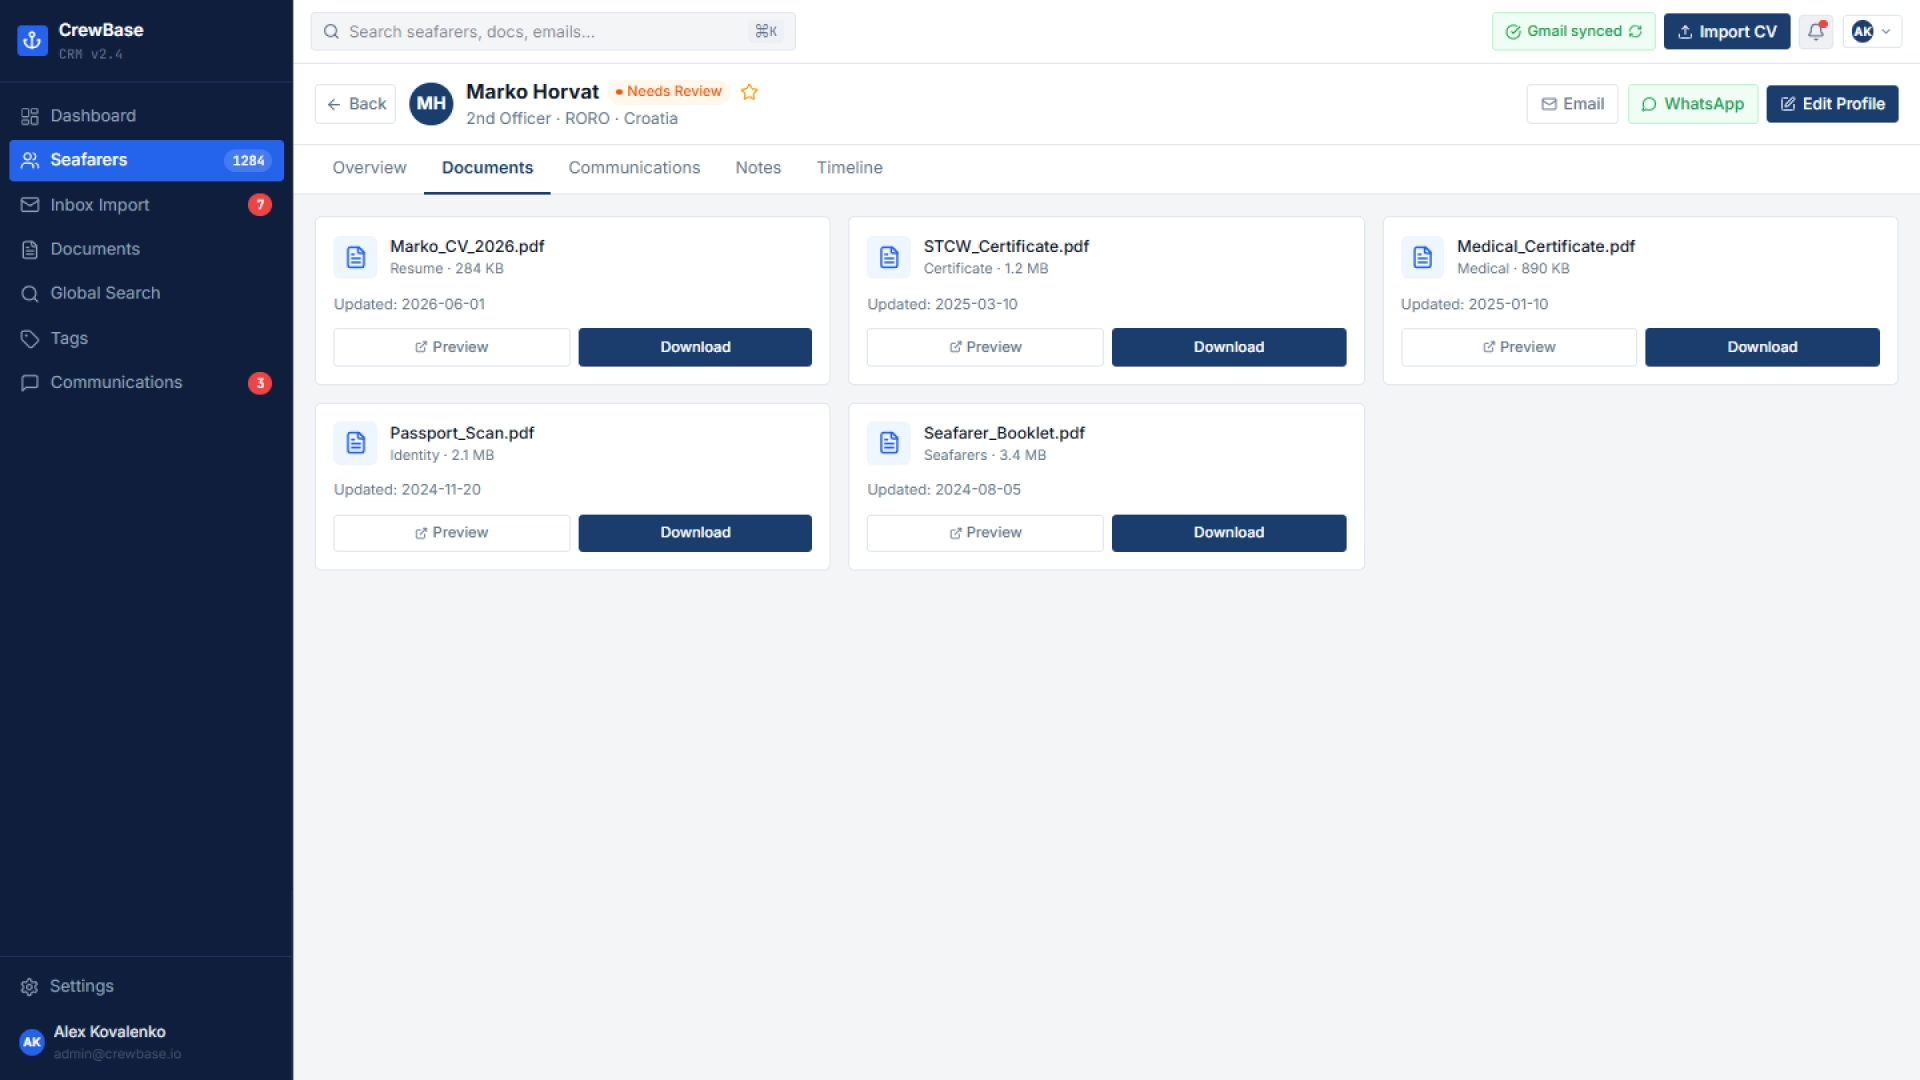Screen dimensions: 1920x1080
Task: Click the CrewBase anchor logo icon
Action: (32, 40)
